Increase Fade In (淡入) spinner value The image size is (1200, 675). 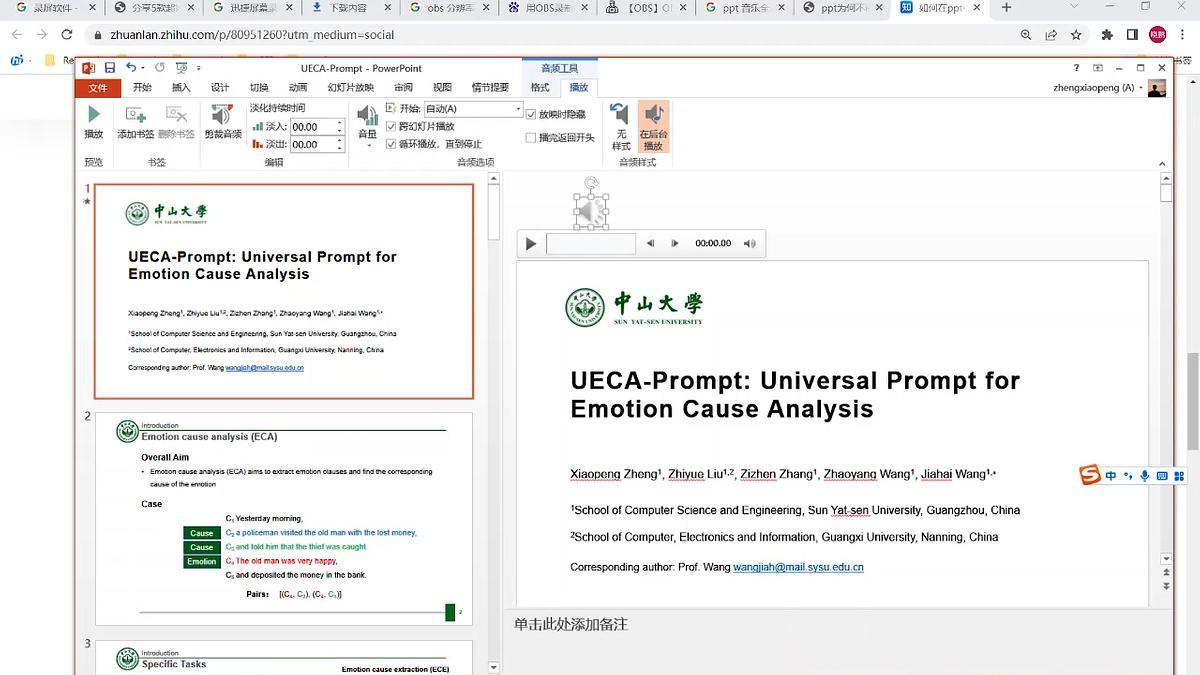[340, 123]
